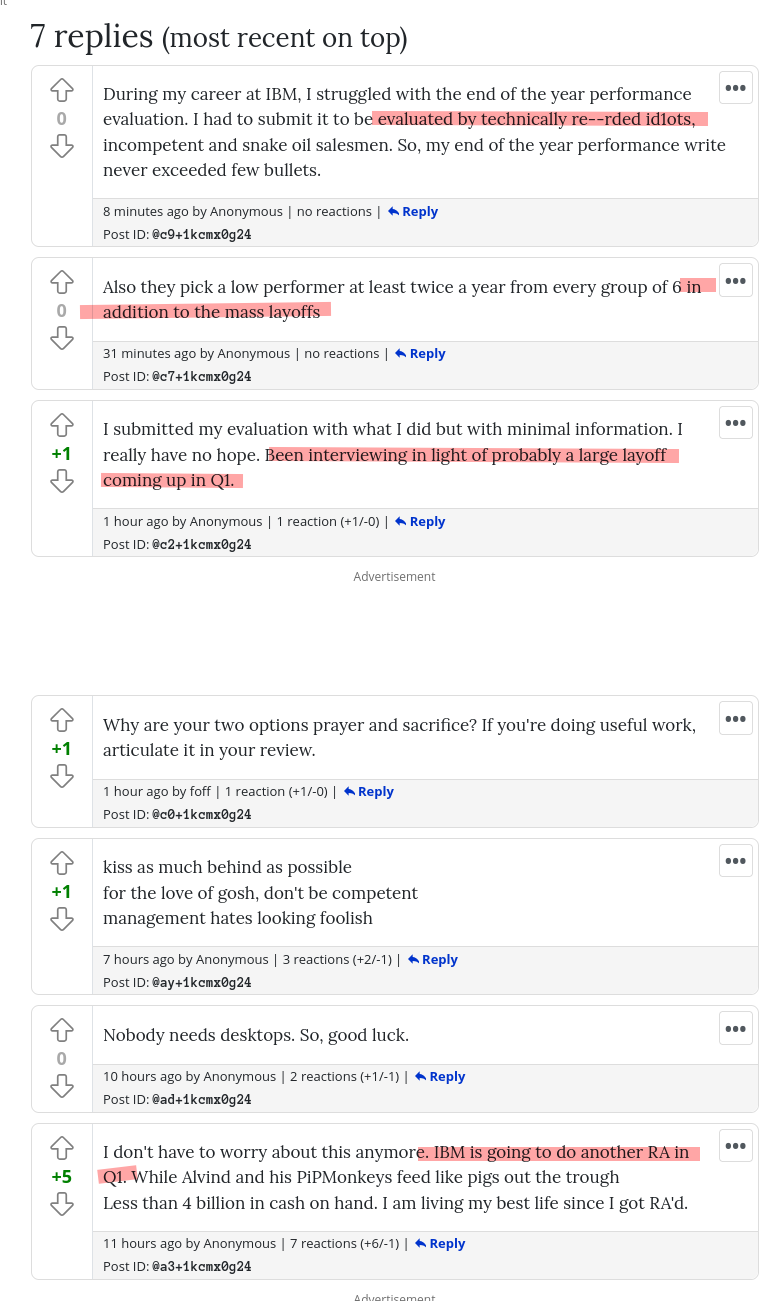Reply to the post from 8 minutes ago
The image size is (772, 1301).
pyautogui.click(x=413, y=212)
